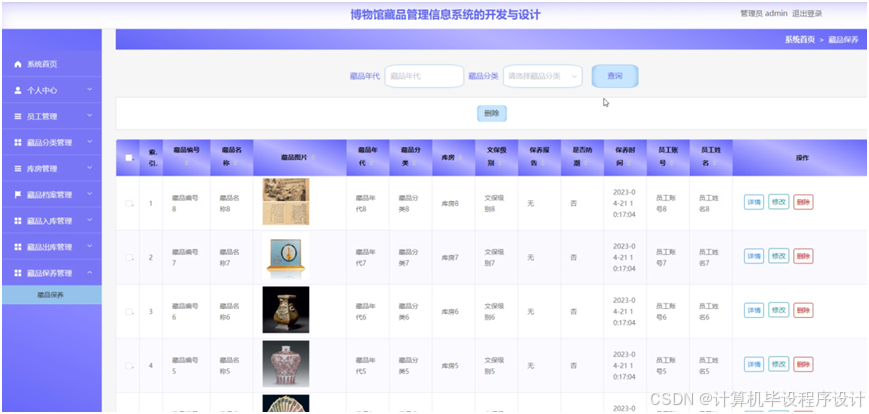This screenshot has width=869, height=414.
Task: Expand the 藏品分类管理 menu chevron
Action: (90, 142)
